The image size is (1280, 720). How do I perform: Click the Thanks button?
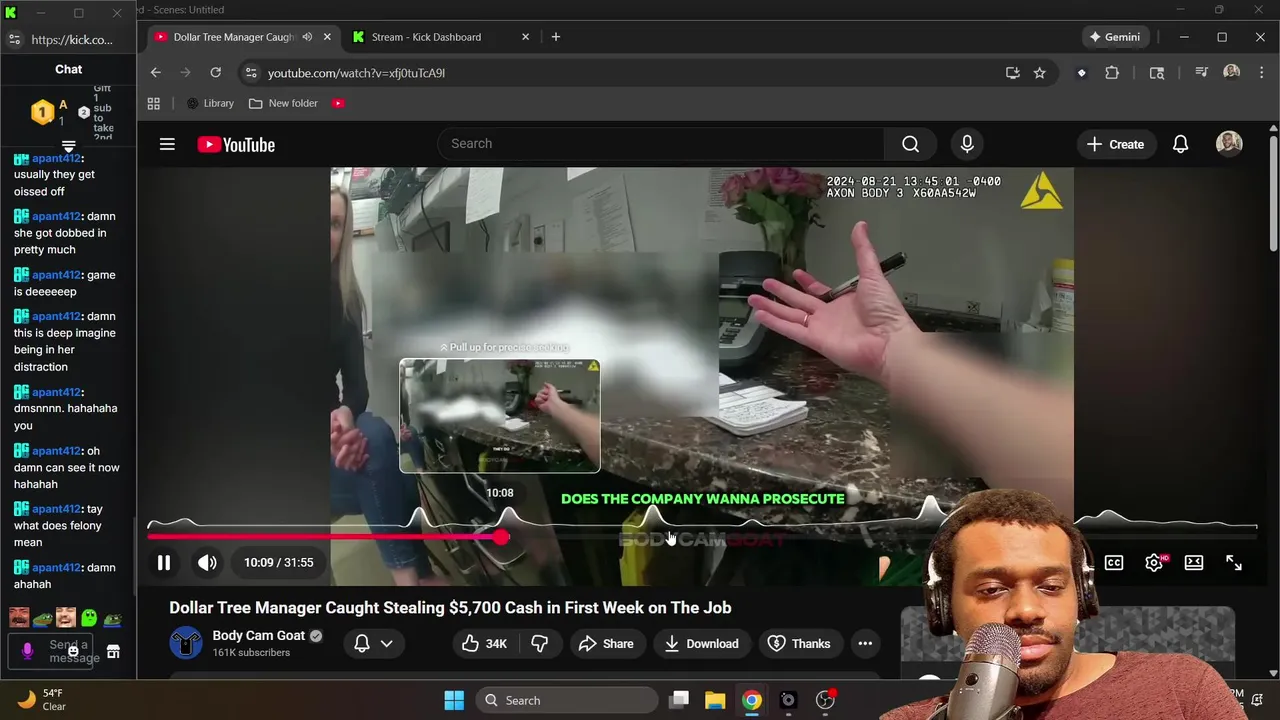point(798,644)
